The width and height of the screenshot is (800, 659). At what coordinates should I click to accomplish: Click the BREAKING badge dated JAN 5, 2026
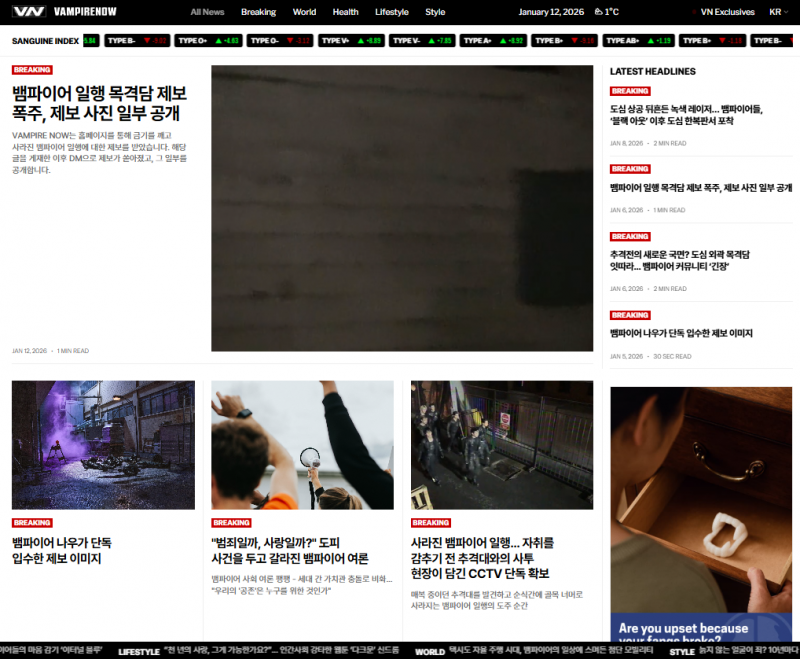point(630,315)
